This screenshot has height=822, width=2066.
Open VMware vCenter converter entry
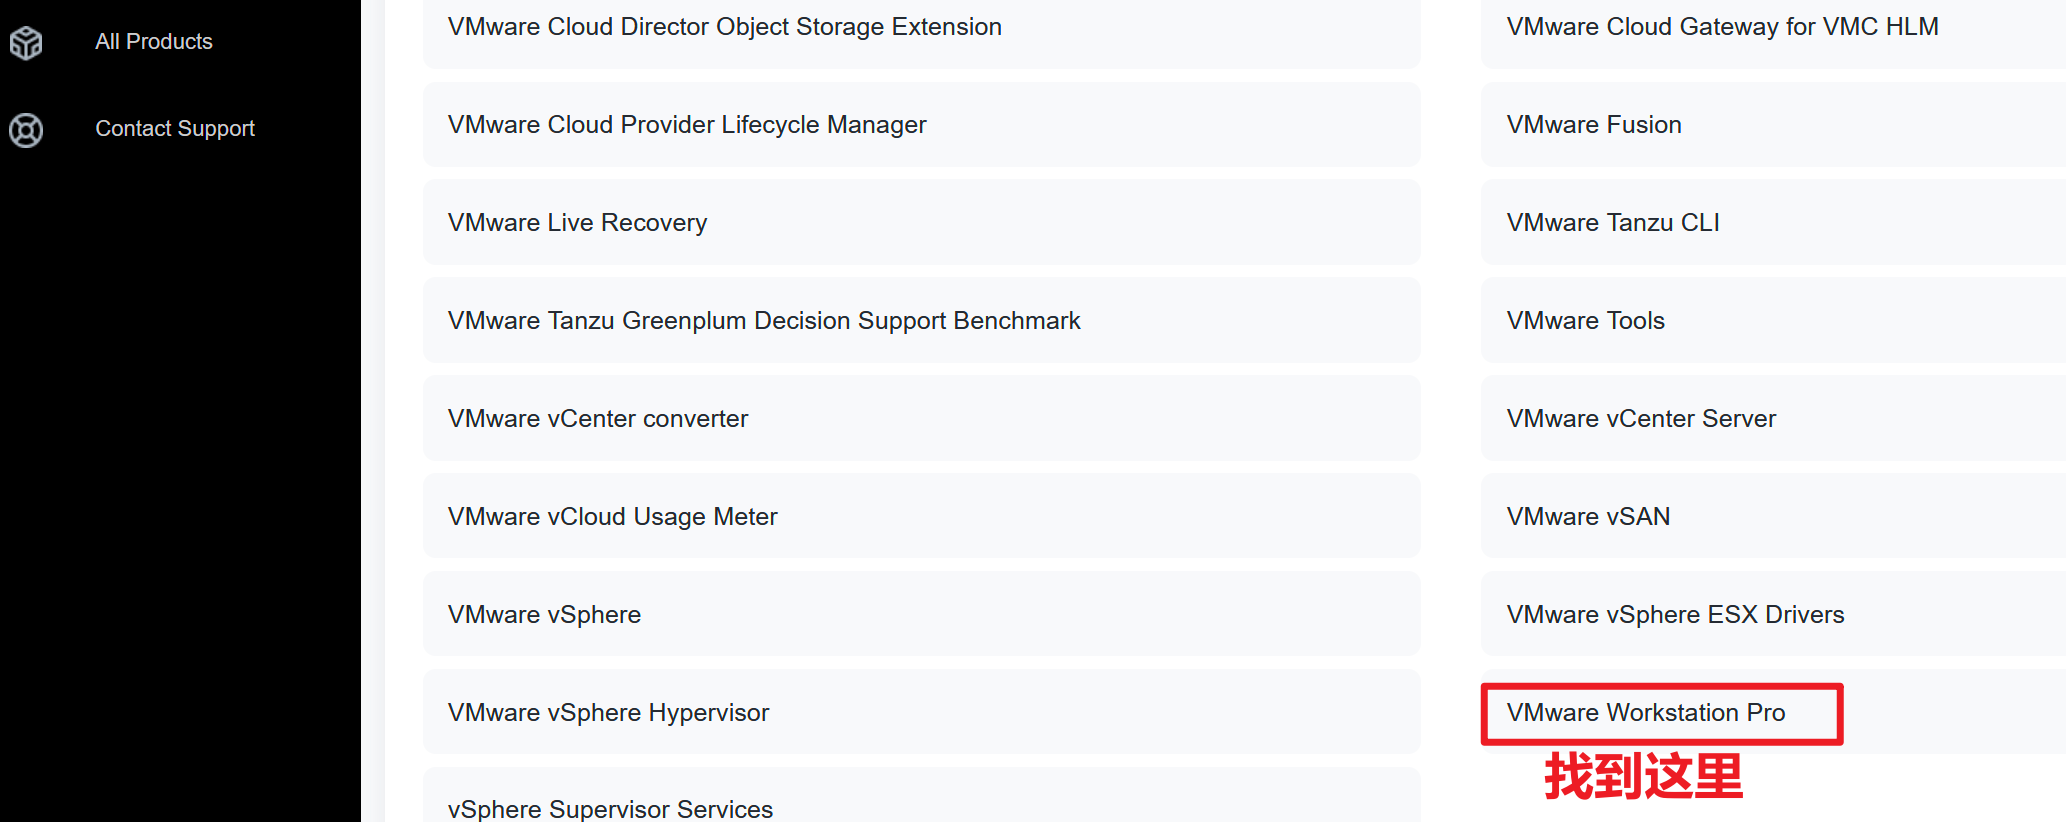point(597,419)
